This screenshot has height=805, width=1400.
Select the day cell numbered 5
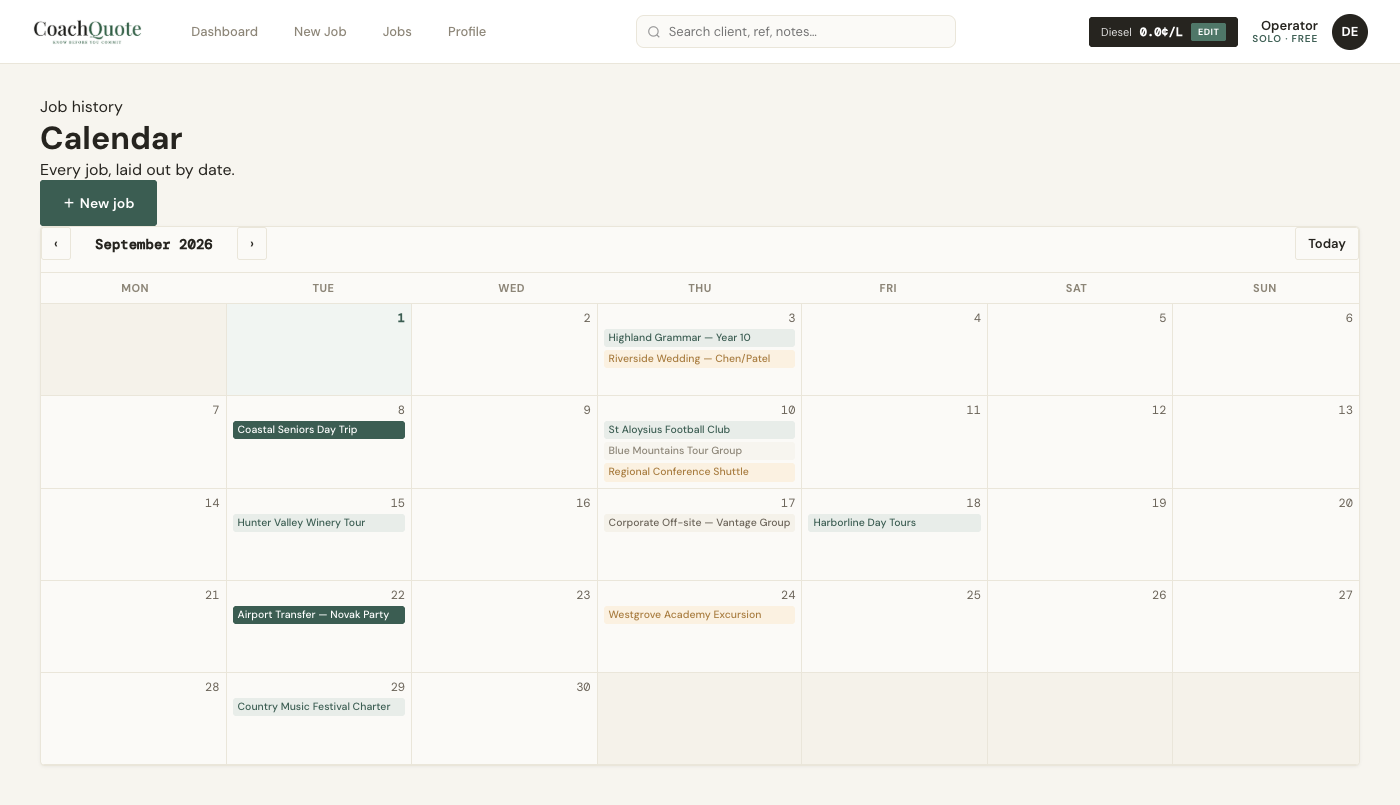(x=1080, y=350)
